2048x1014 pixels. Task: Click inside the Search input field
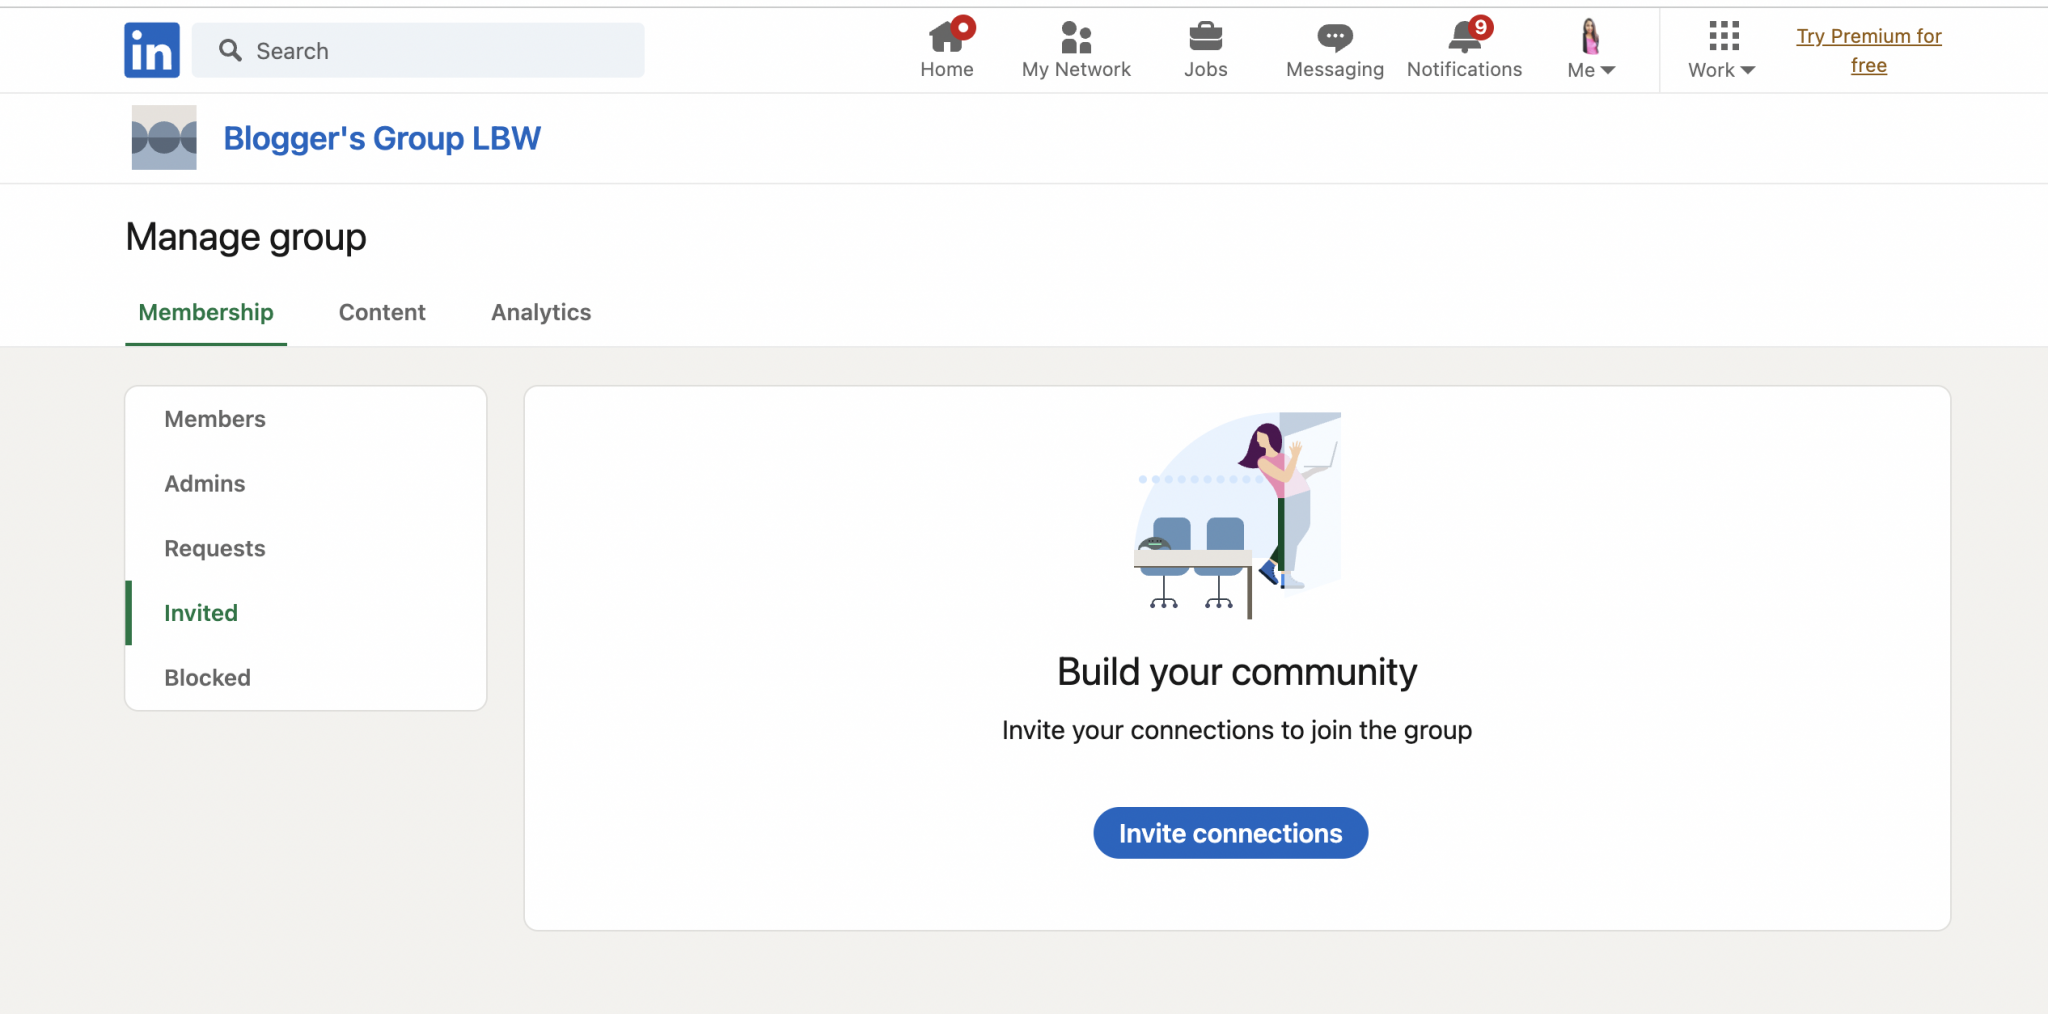(400, 50)
